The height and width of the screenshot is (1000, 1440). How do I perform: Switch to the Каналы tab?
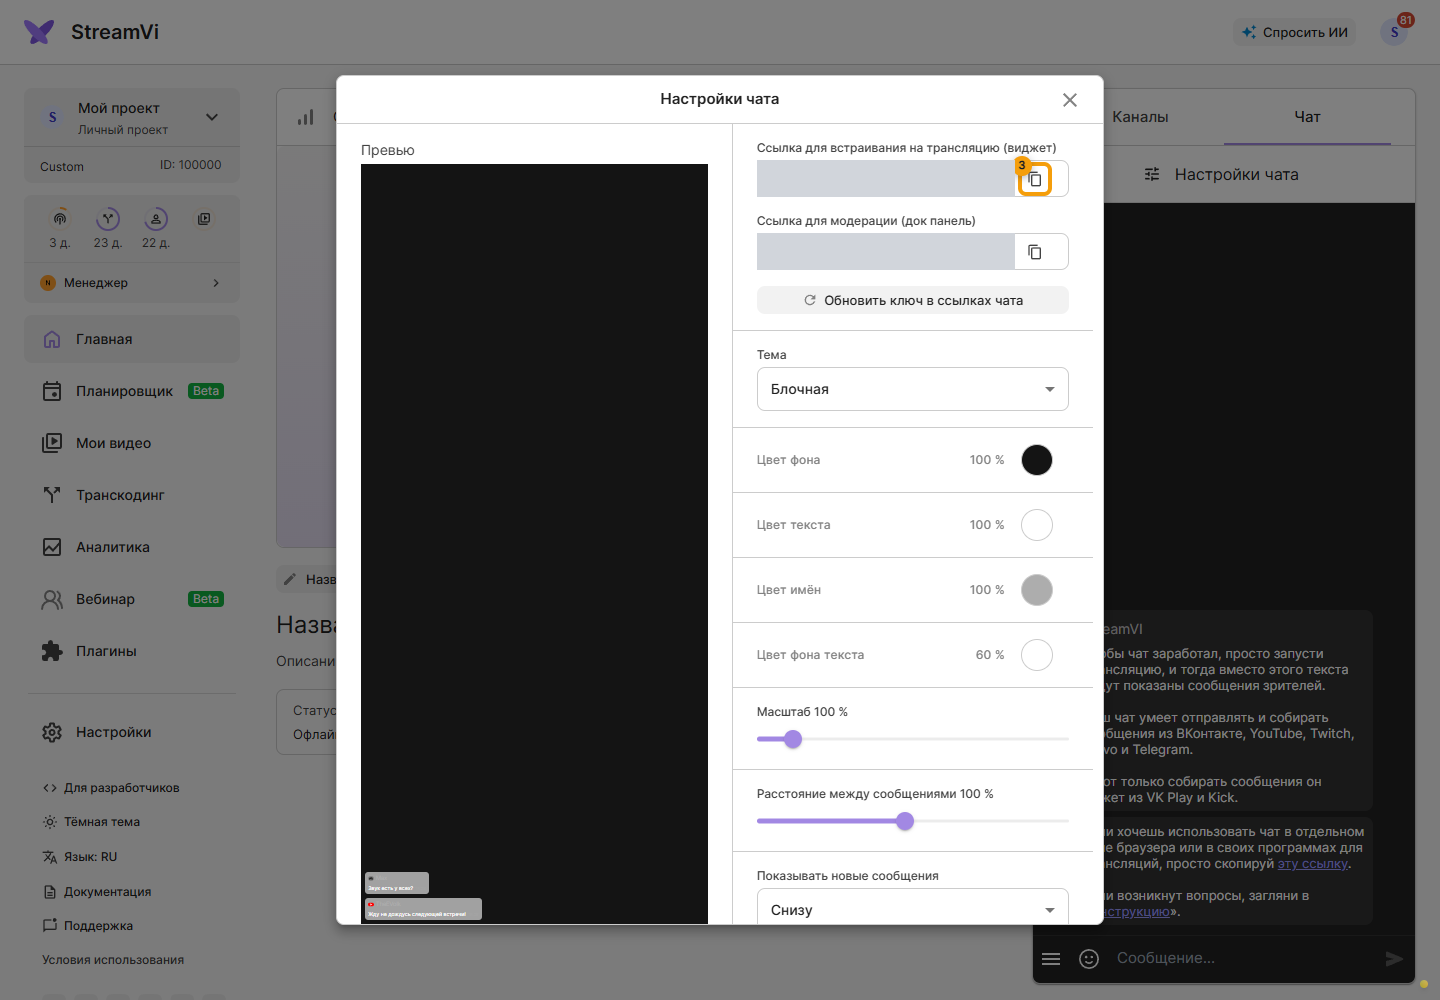(1140, 117)
